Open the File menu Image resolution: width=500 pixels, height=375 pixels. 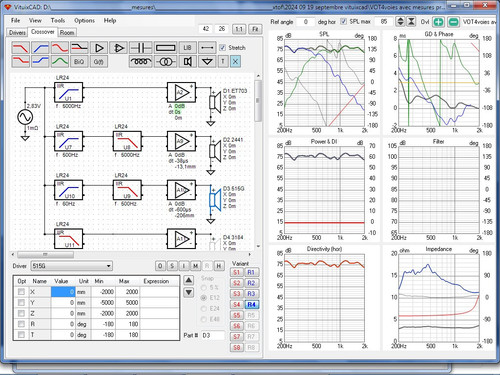[15, 20]
